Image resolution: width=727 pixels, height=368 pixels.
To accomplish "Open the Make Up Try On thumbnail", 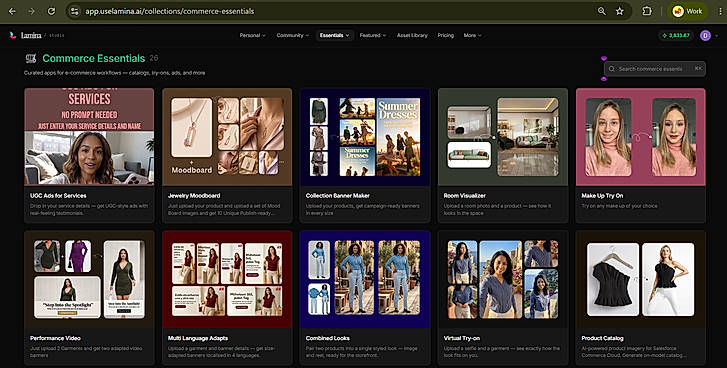I will (641, 137).
